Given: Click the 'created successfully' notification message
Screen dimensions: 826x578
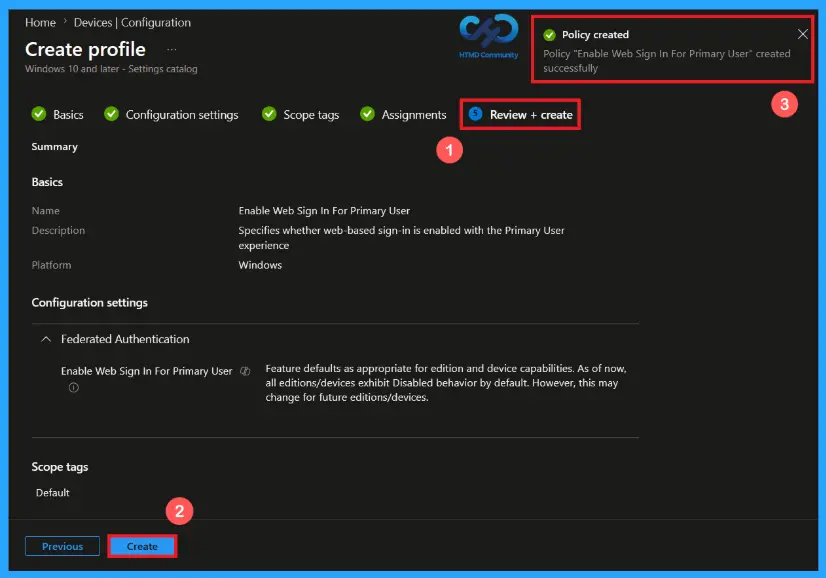Looking at the screenshot, I should pos(666,61).
